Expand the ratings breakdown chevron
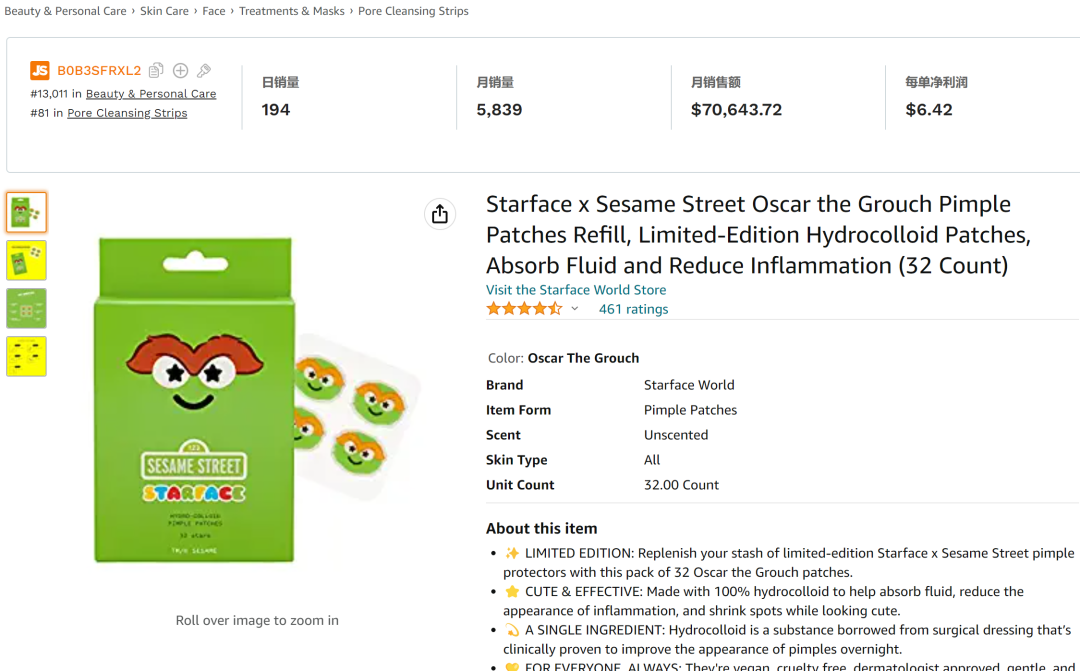Screen dimensions: 1080x671 pyautogui.click(x=575, y=309)
